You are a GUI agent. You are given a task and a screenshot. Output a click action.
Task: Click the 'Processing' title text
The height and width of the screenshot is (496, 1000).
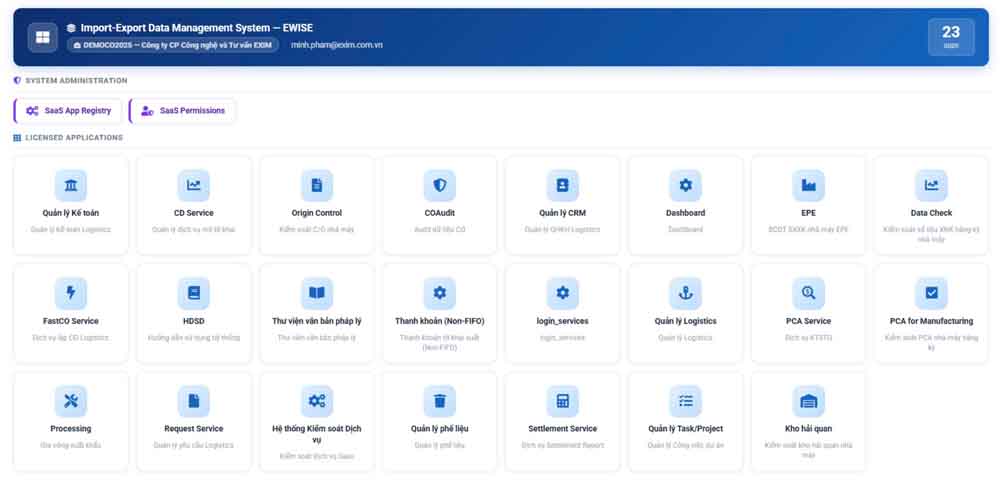click(x=71, y=429)
